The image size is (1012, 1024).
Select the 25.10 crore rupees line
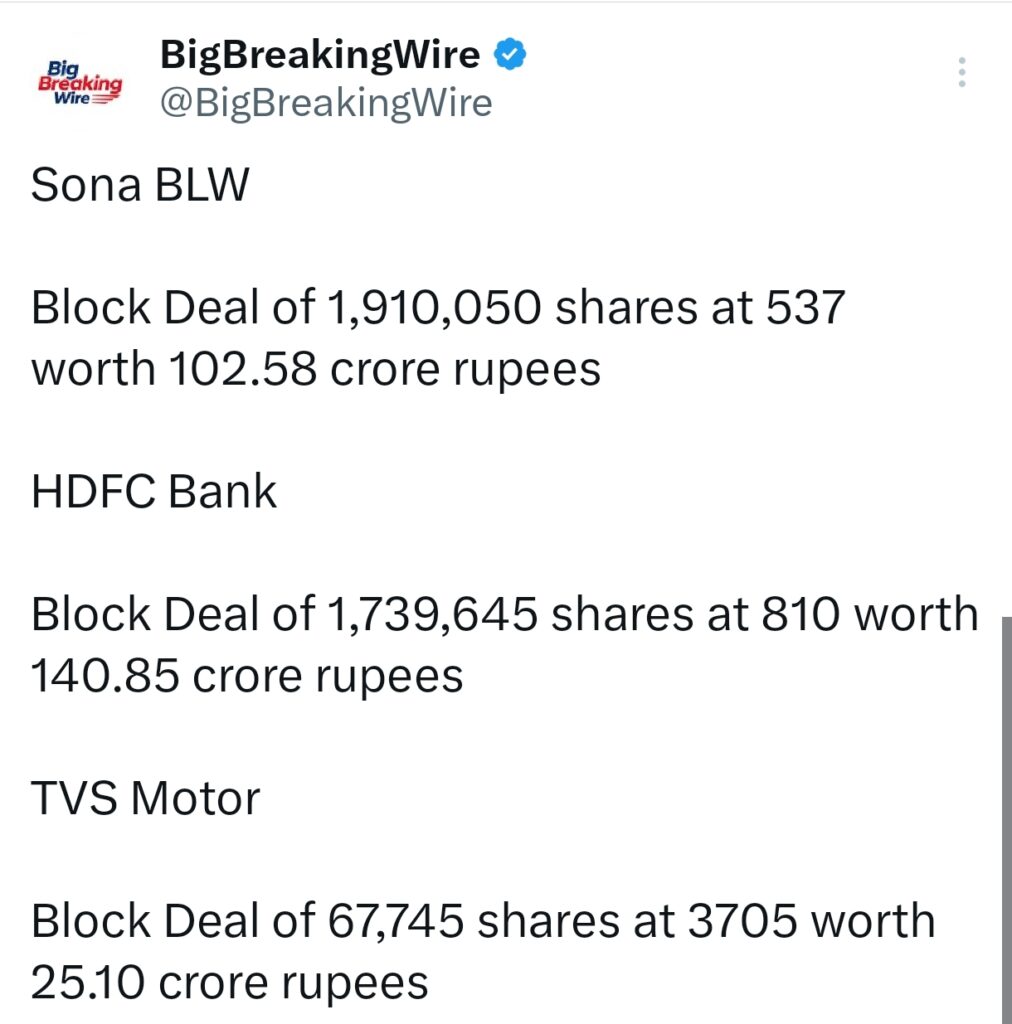230,981
